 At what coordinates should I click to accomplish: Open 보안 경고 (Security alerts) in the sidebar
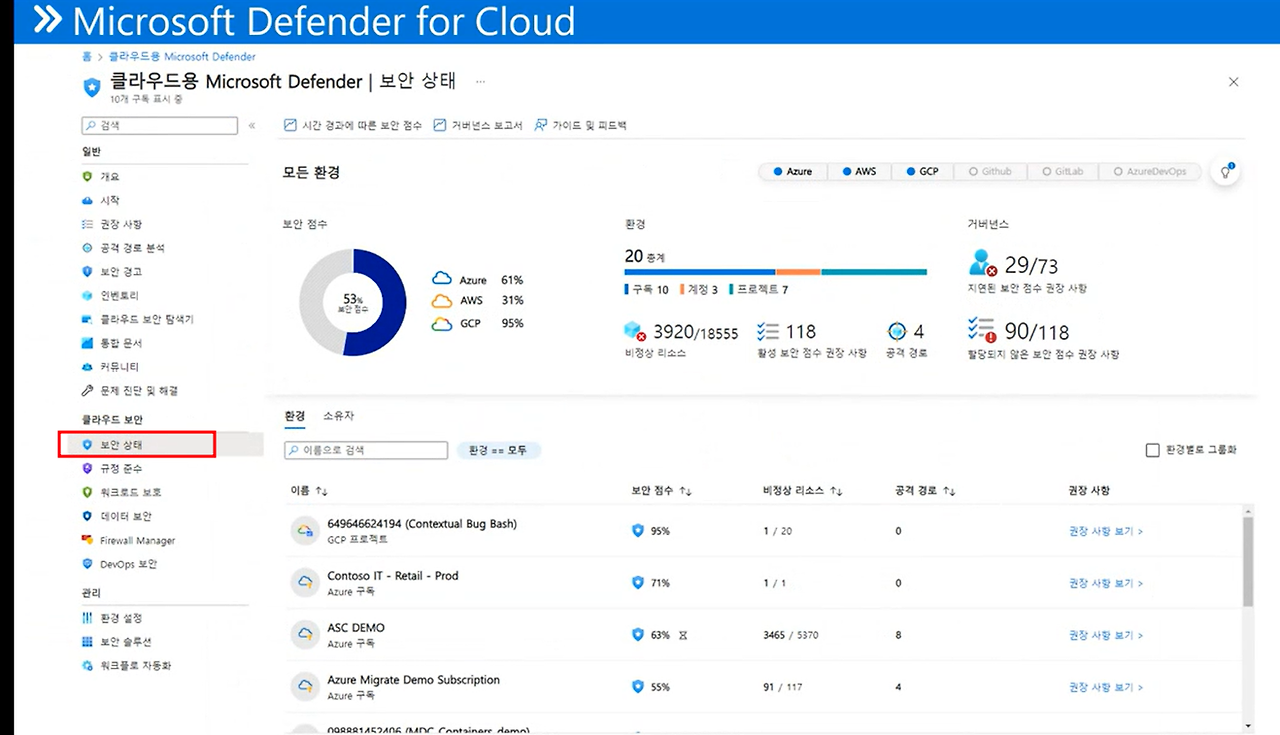112,272
